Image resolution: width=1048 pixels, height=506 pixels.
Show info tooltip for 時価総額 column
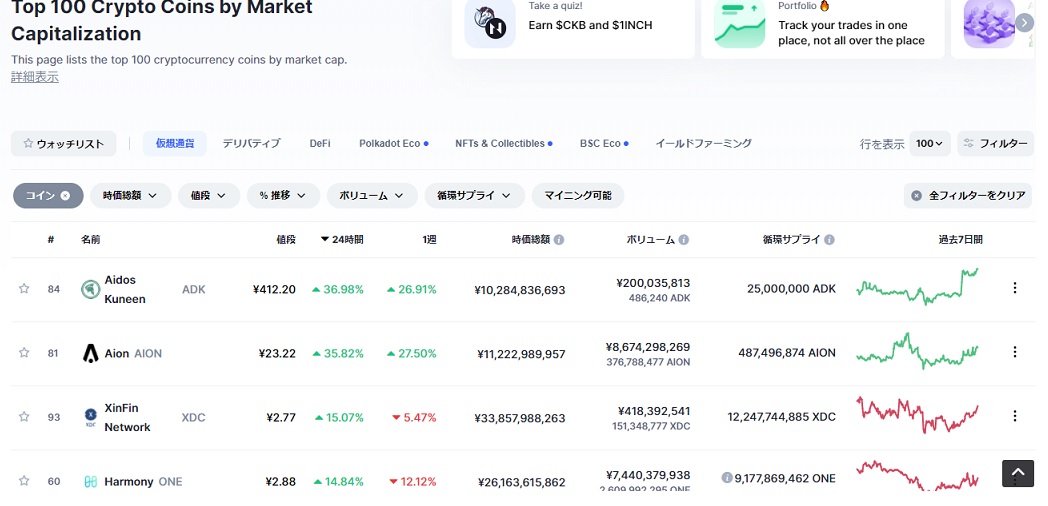point(559,239)
